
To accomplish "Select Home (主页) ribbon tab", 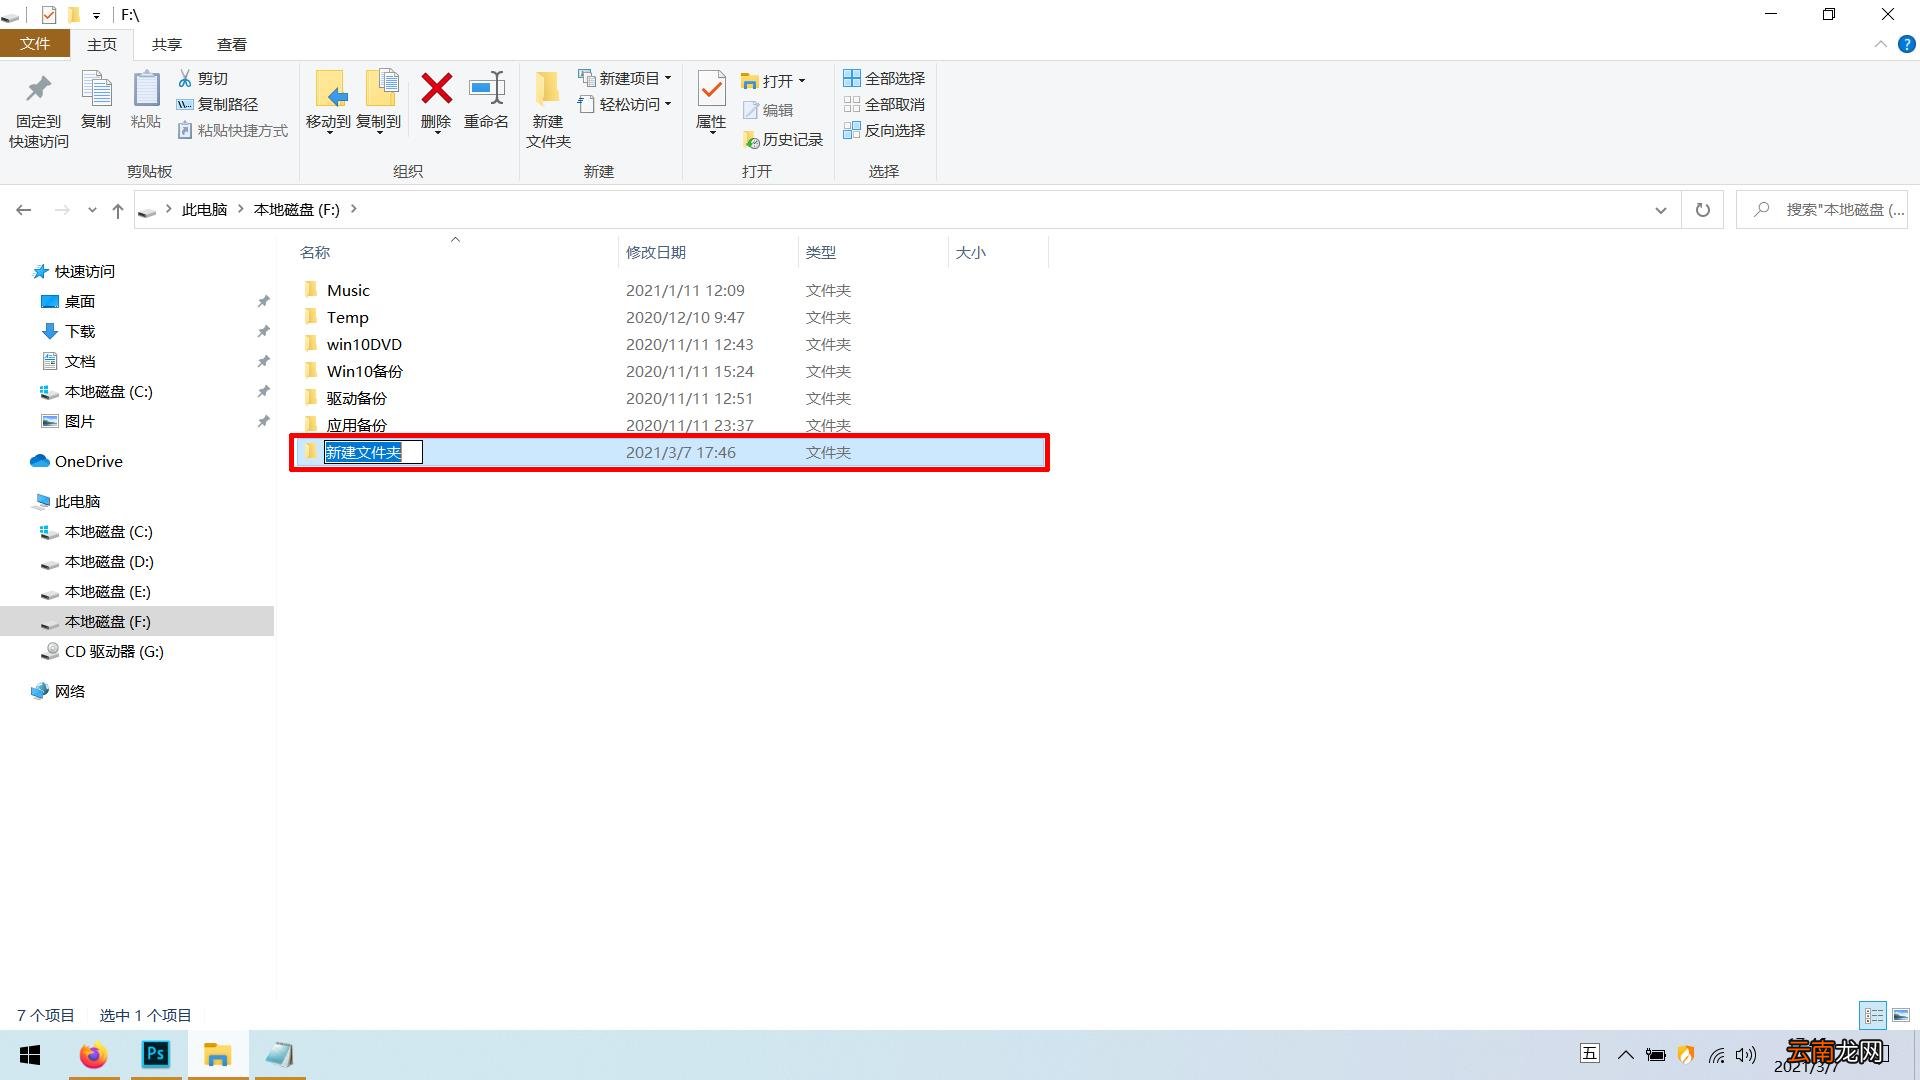I will (x=101, y=44).
